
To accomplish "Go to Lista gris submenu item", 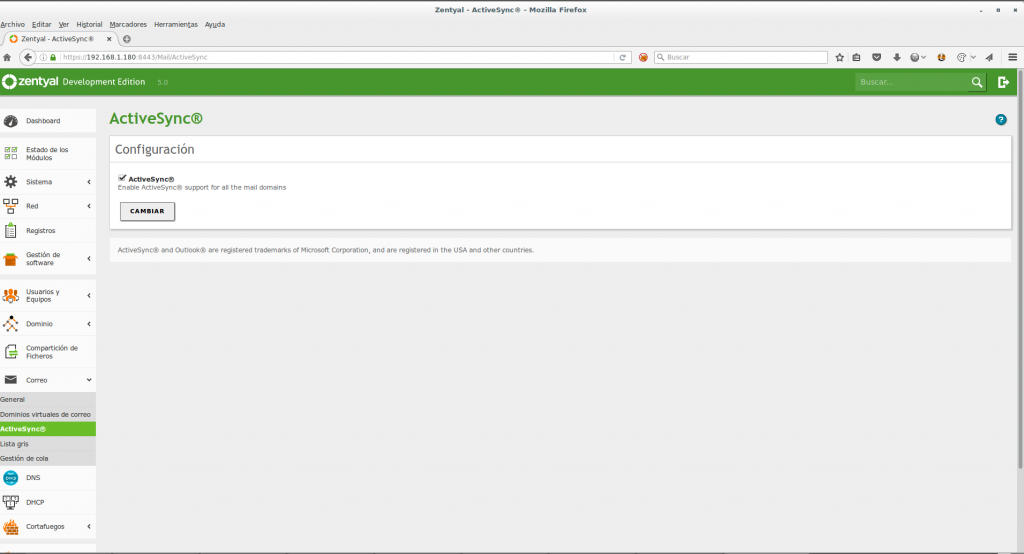I will point(15,443).
